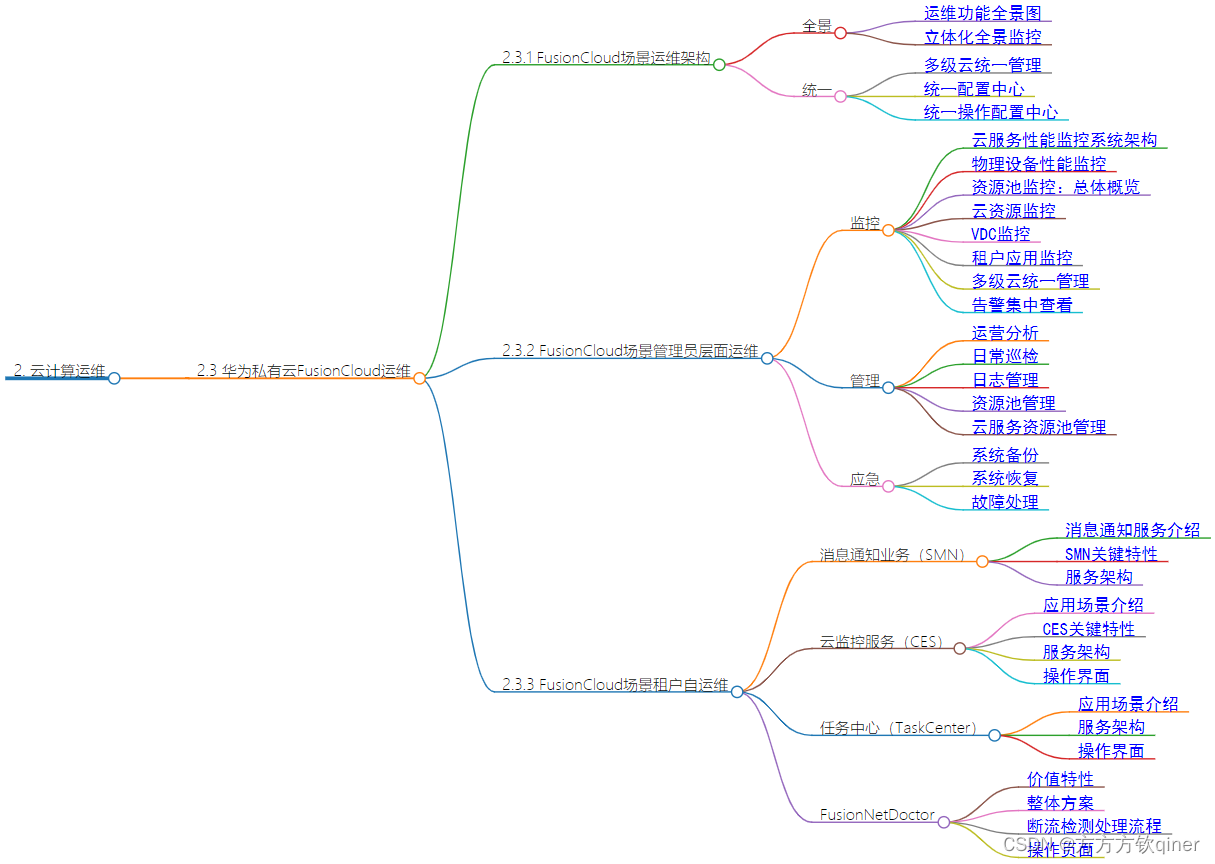Collapse the 2.3.2 管理员层面运维 node circle
Image resolution: width=1215 pixels, height=864 pixels.
[x=767, y=358]
